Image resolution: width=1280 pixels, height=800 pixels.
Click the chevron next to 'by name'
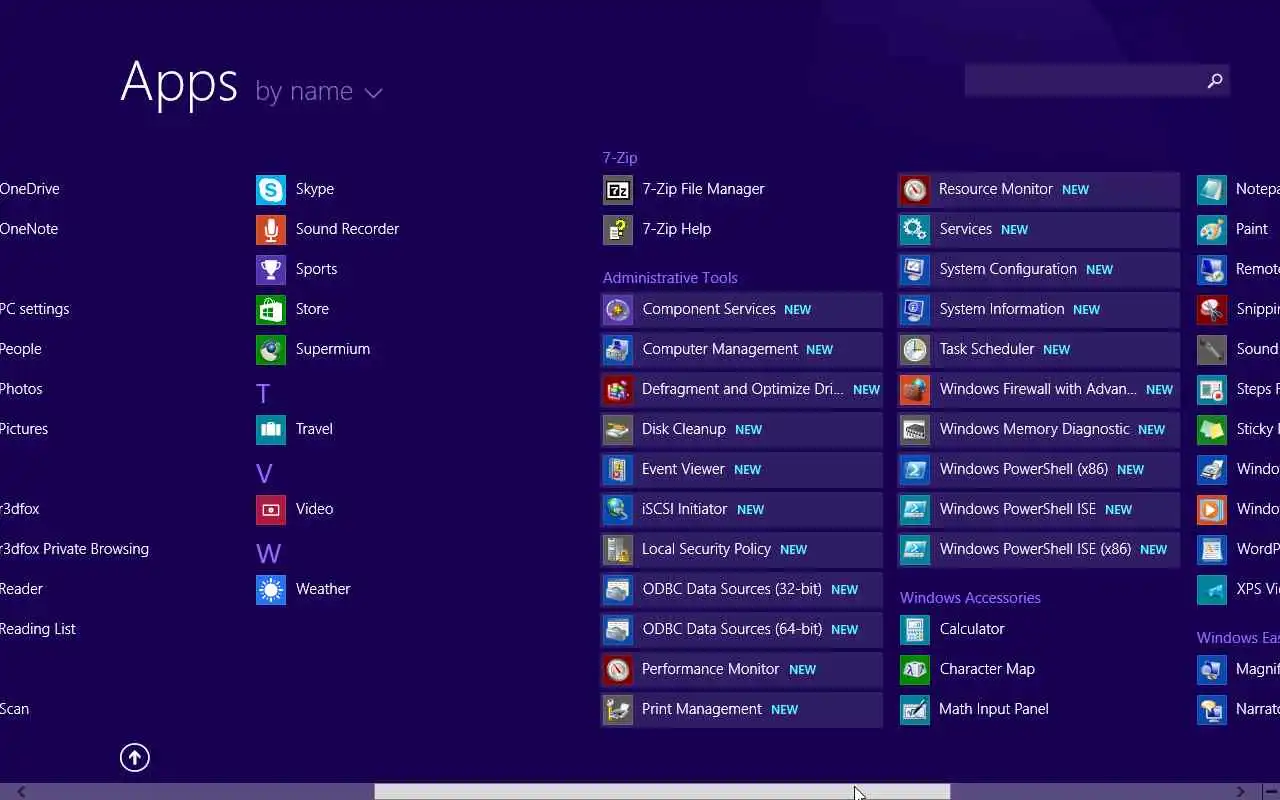(x=373, y=93)
